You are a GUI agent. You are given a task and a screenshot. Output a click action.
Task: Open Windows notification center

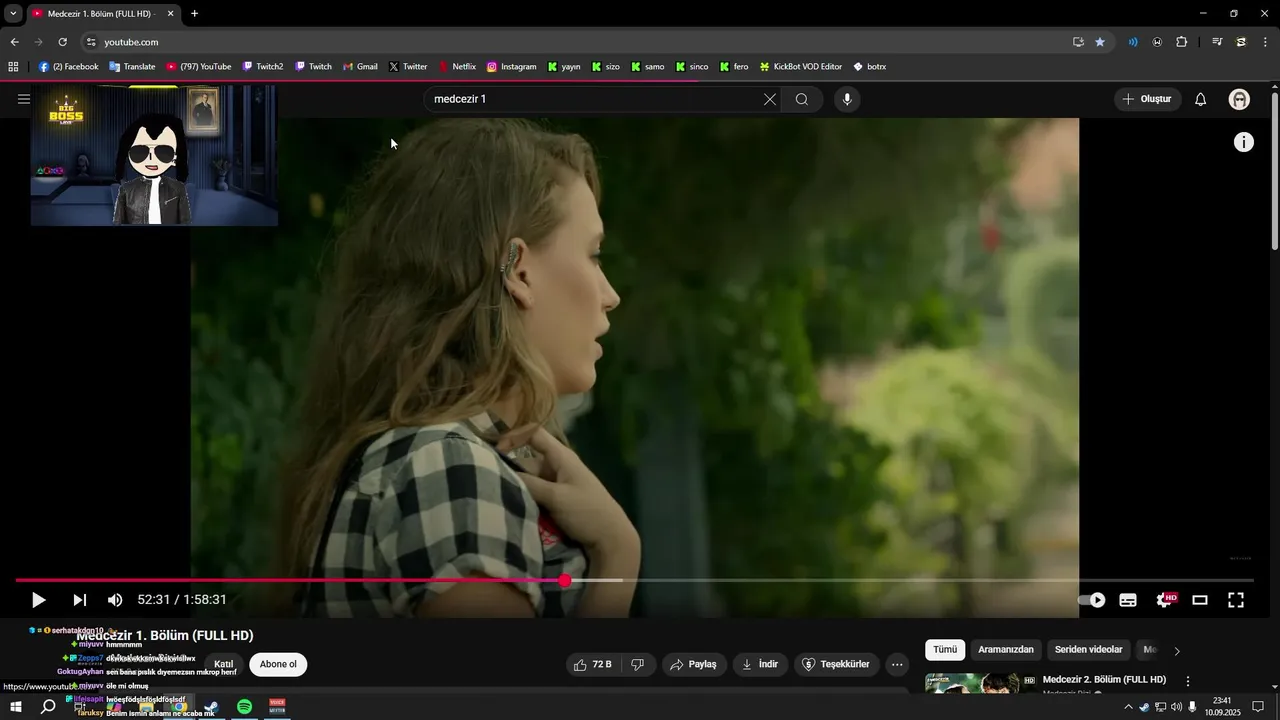tap(1259, 707)
